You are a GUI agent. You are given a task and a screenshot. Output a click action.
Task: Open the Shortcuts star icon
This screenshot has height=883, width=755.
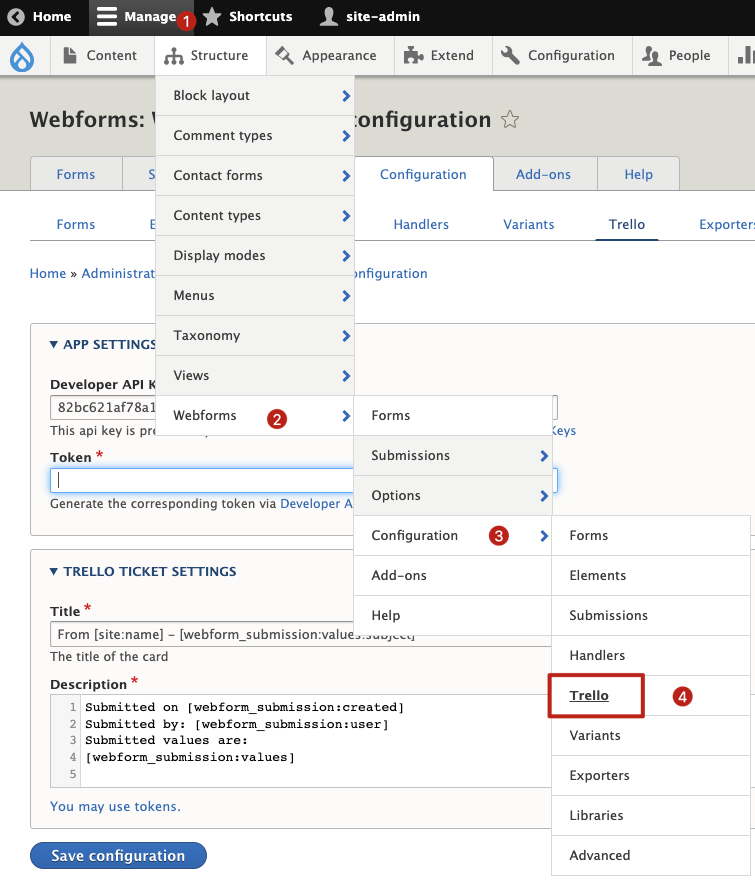point(211,16)
